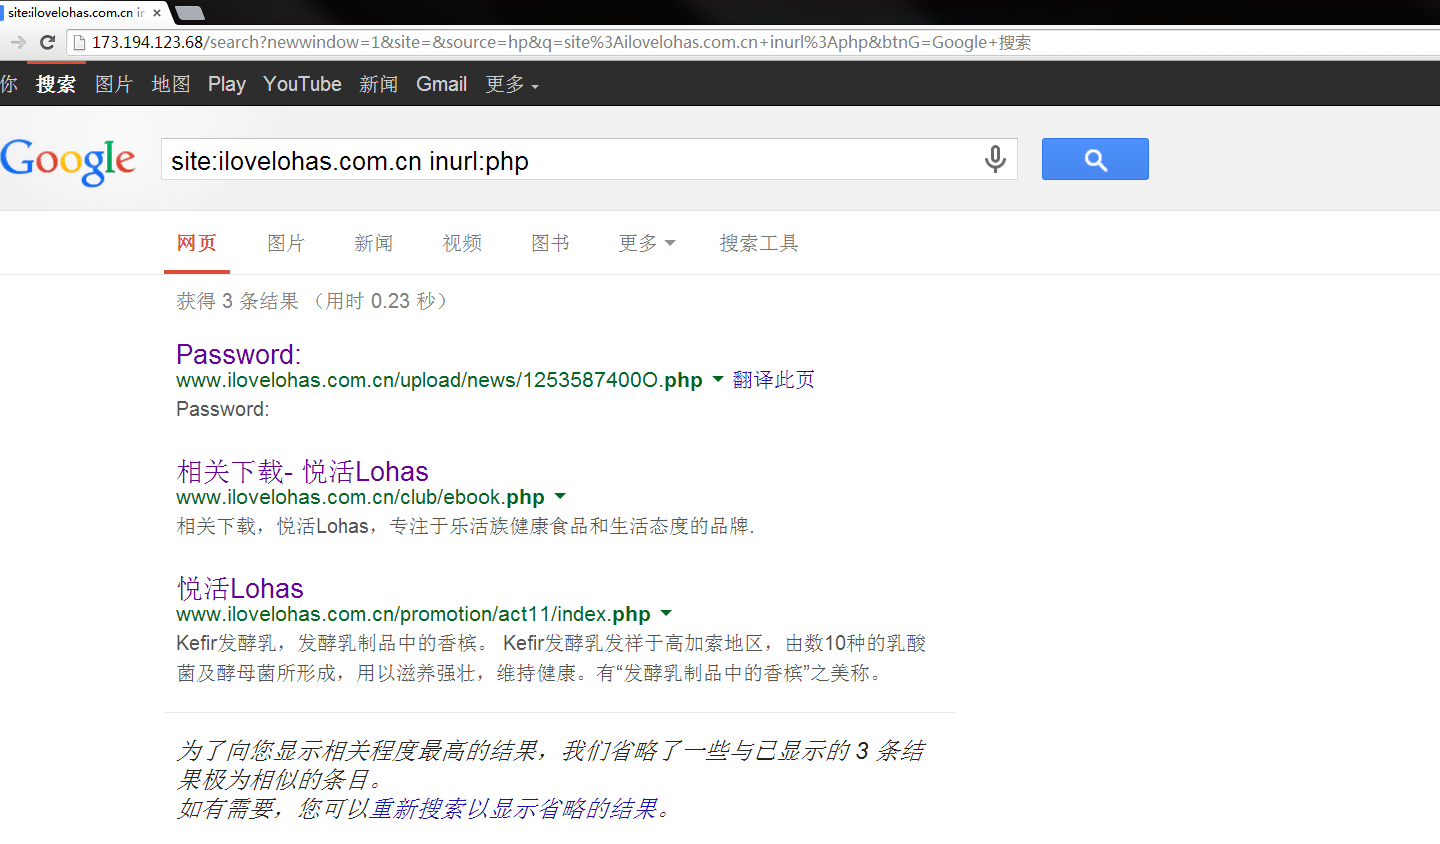
Task: Click the blue magnifier search button
Action: tap(1095, 159)
